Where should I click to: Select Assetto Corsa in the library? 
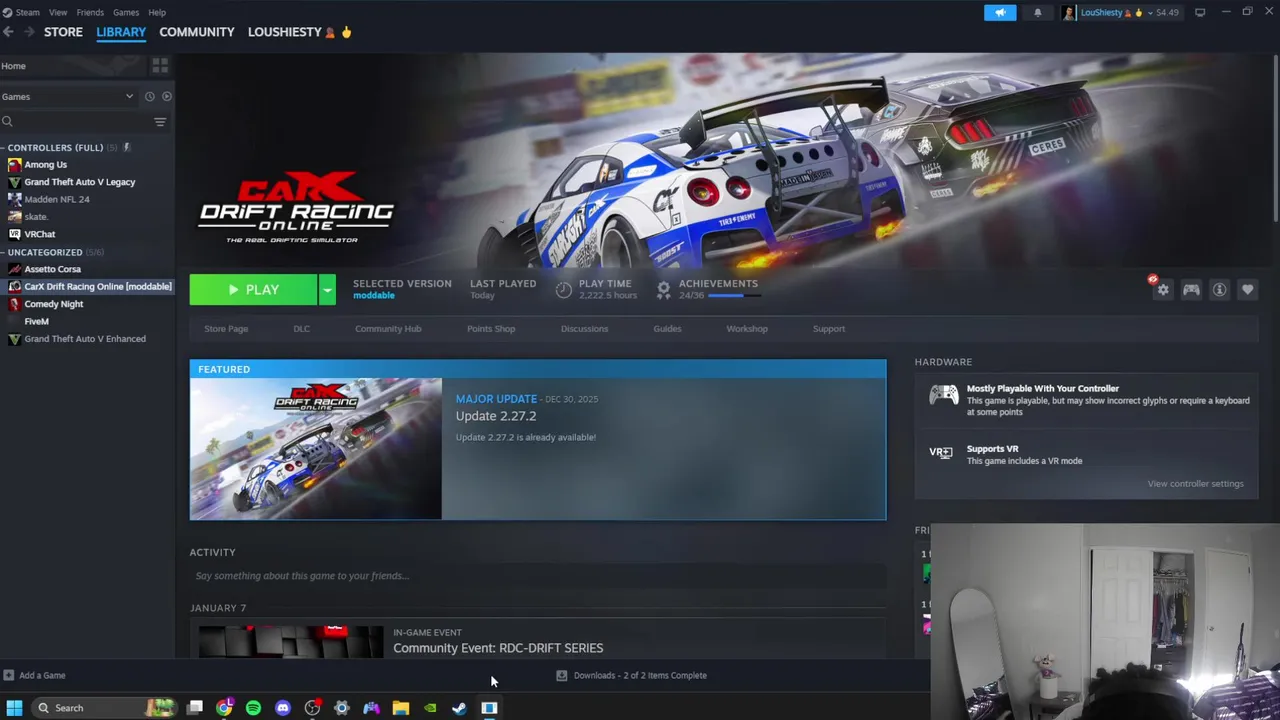point(53,269)
